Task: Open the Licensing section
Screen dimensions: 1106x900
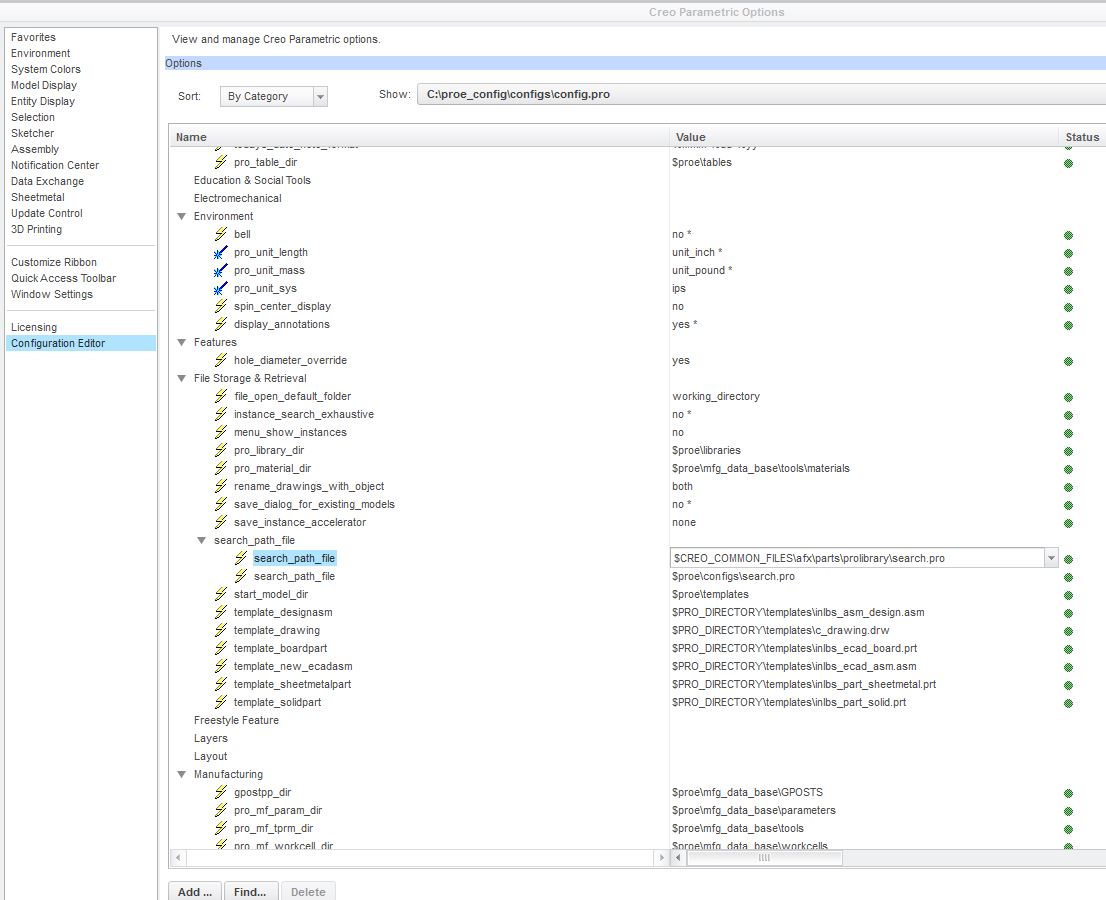Action: 34,327
